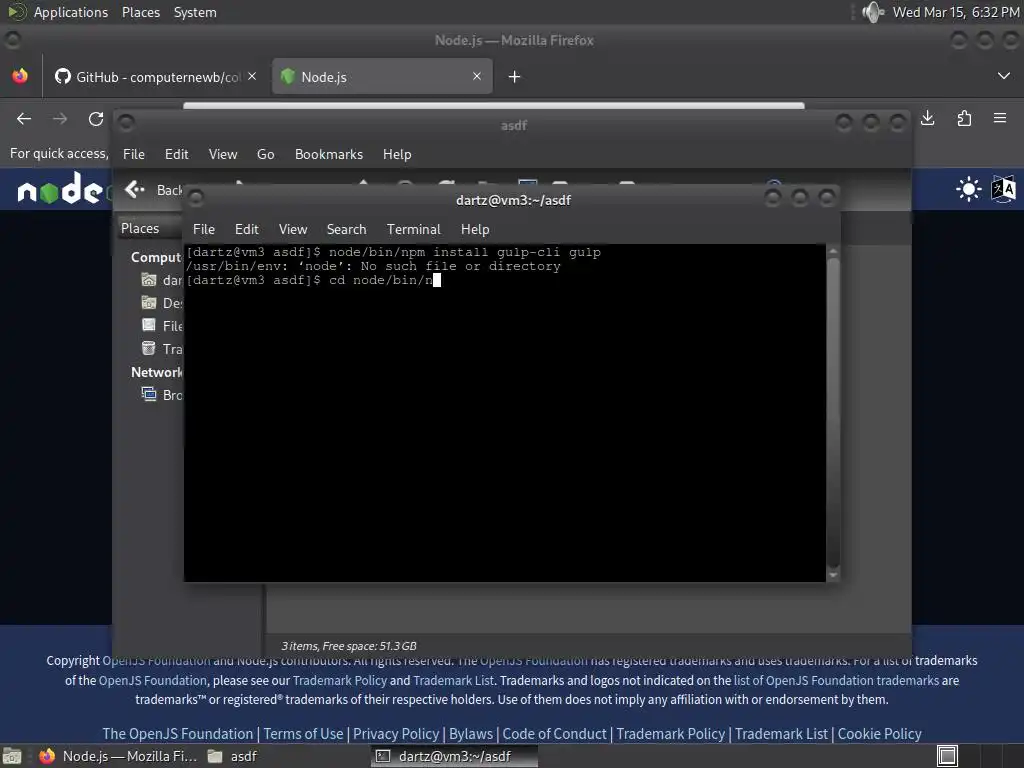Open terminal Edit menu
This screenshot has width=1024, height=768.
[x=246, y=229]
